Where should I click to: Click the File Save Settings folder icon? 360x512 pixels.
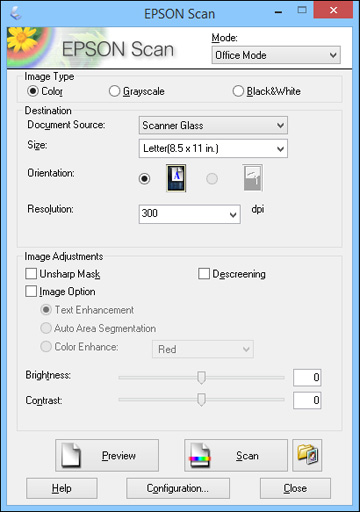click(x=307, y=455)
